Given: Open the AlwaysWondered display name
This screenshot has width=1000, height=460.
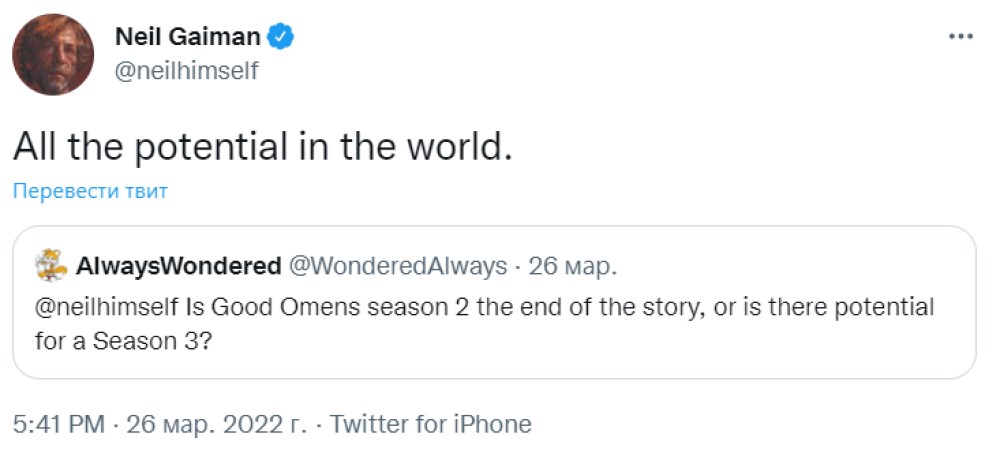Looking at the screenshot, I should [x=178, y=266].
